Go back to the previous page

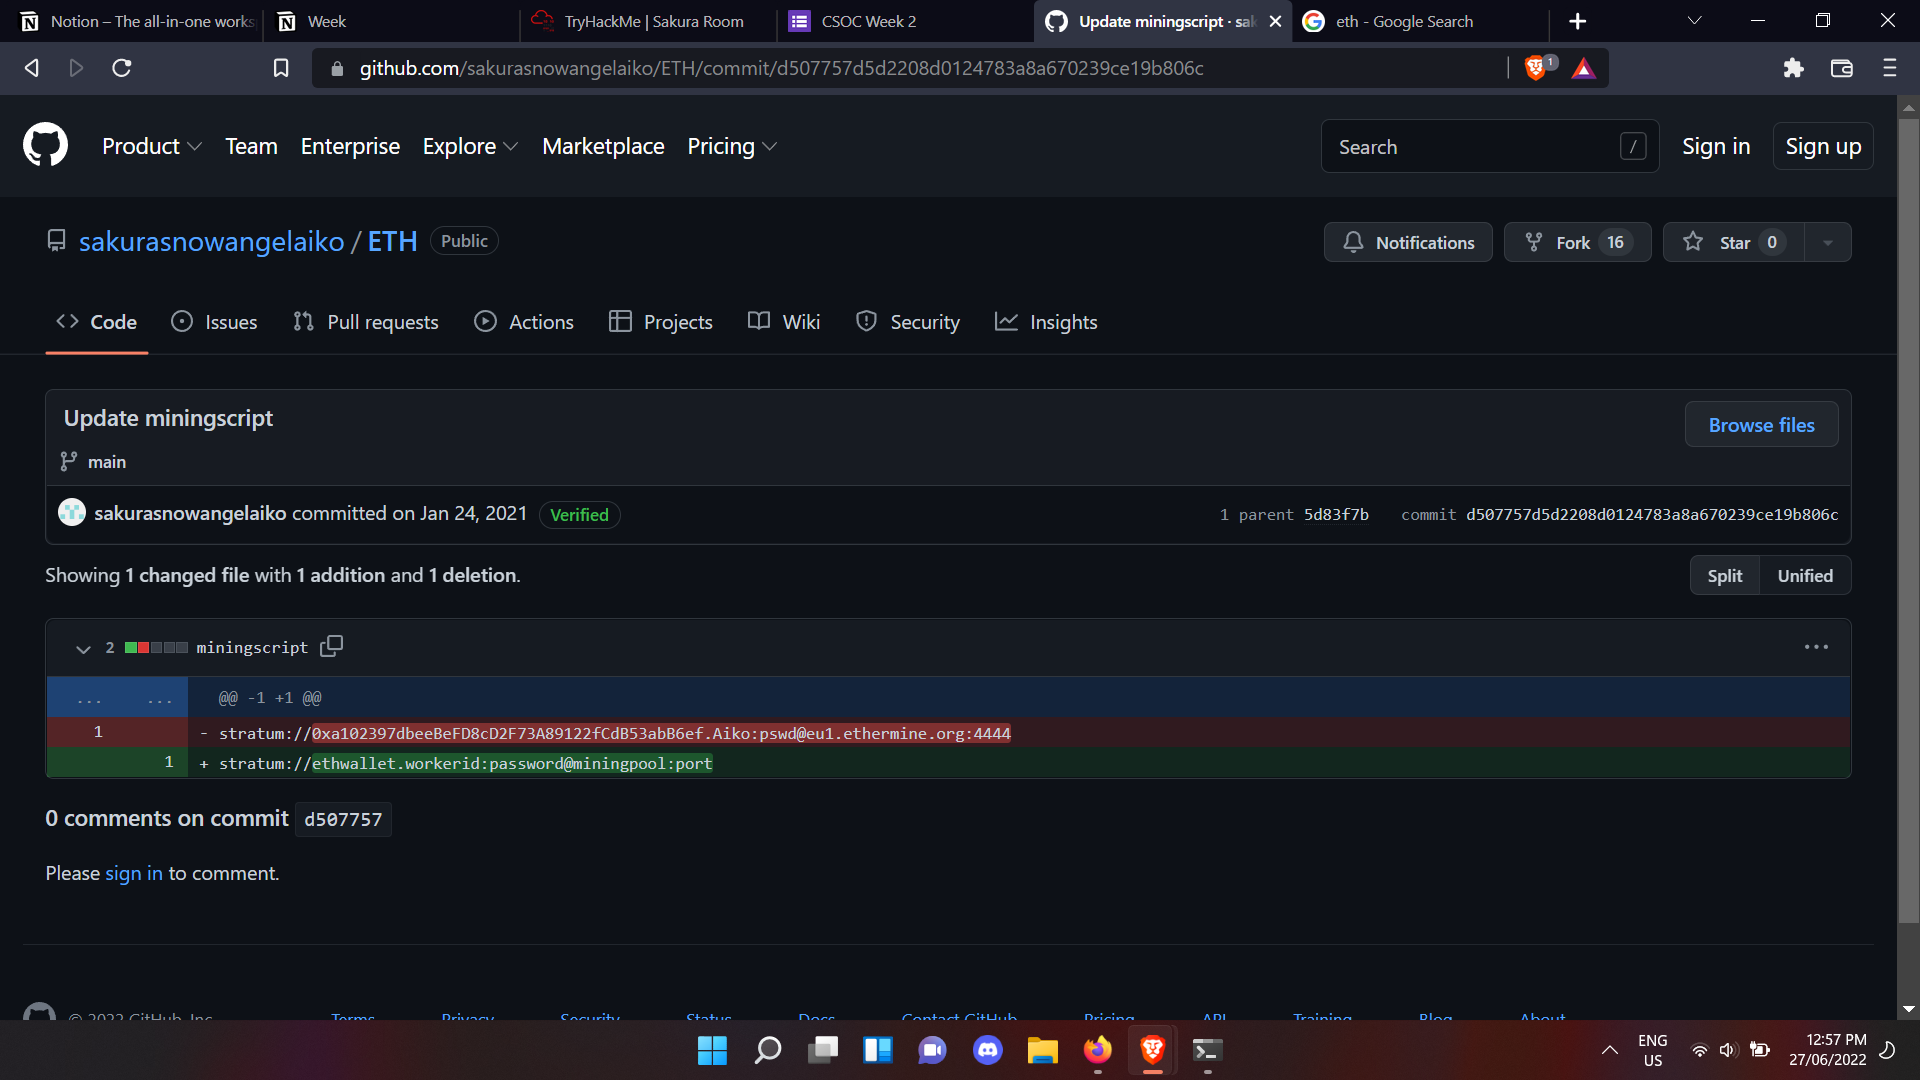(32, 68)
